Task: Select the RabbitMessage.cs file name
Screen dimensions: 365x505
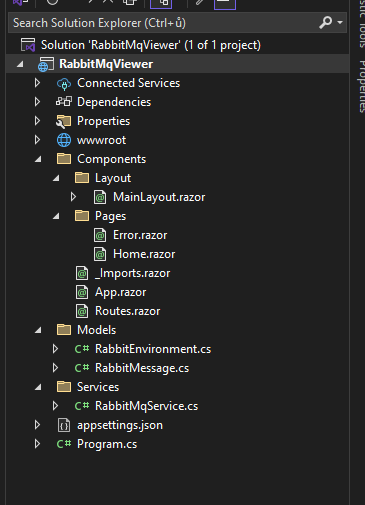Action: [142, 368]
